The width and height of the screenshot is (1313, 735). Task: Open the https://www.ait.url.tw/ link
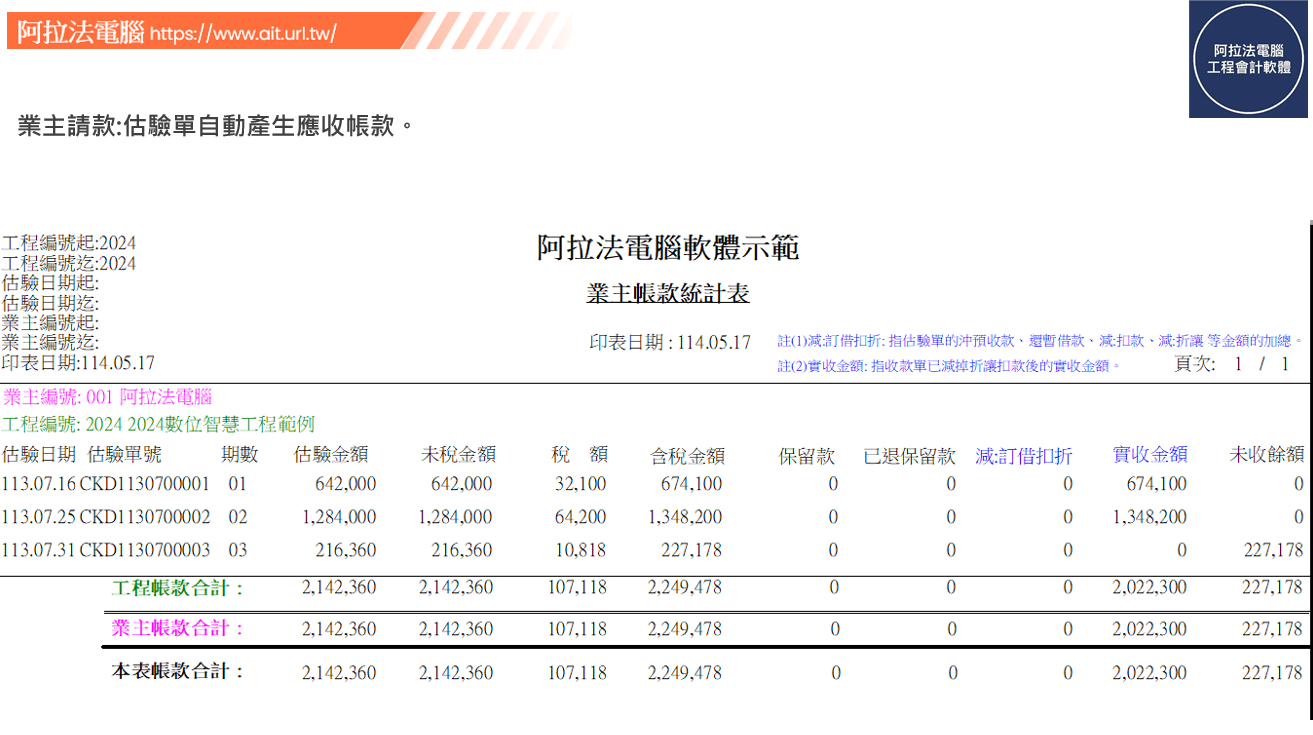(243, 33)
